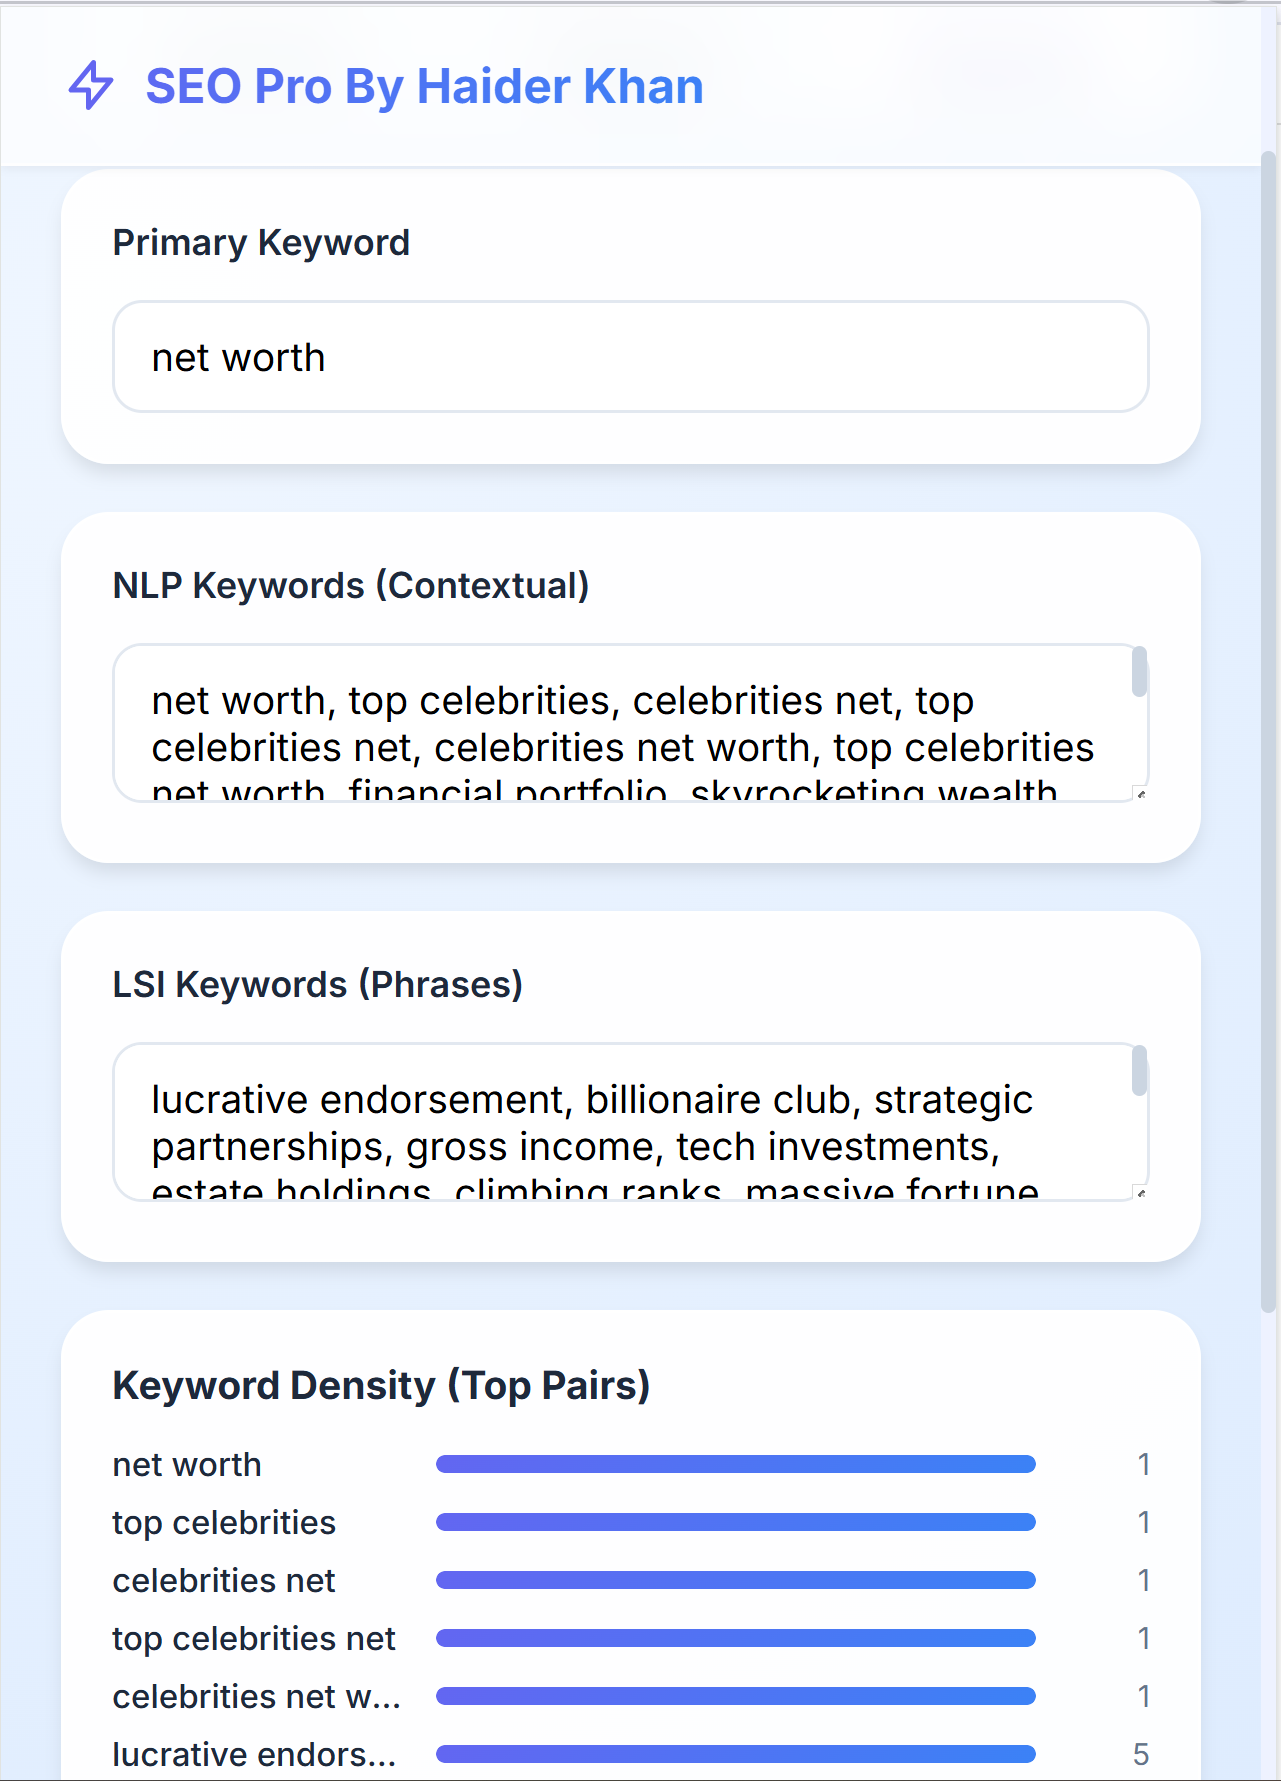Click the SEO Pro By Haider Khan title
This screenshot has width=1281, height=1781.
click(x=424, y=87)
